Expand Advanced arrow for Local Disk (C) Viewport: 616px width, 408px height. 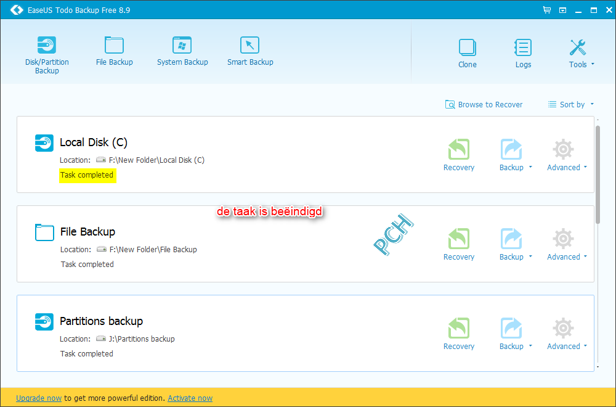585,167
